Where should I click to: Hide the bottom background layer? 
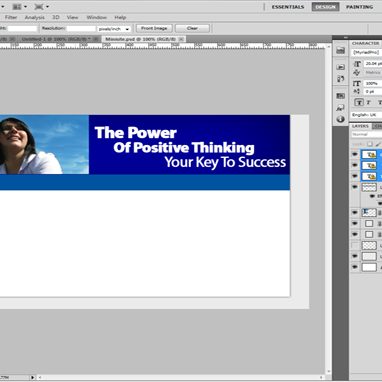point(355,267)
